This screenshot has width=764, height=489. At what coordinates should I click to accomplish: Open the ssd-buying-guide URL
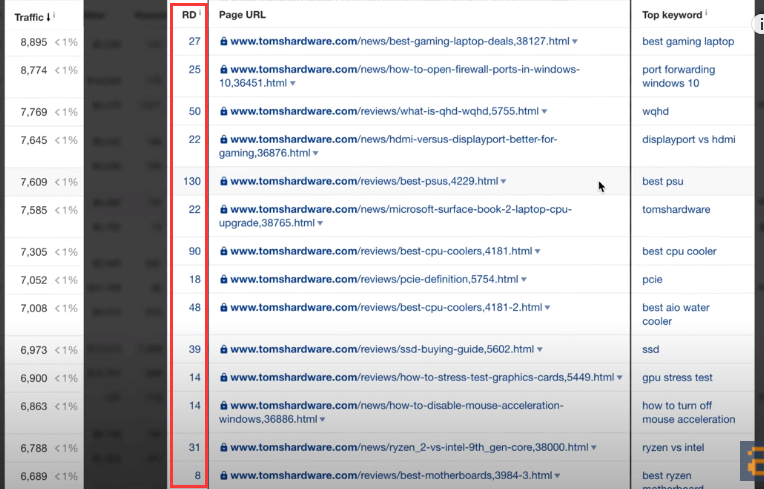coord(382,350)
